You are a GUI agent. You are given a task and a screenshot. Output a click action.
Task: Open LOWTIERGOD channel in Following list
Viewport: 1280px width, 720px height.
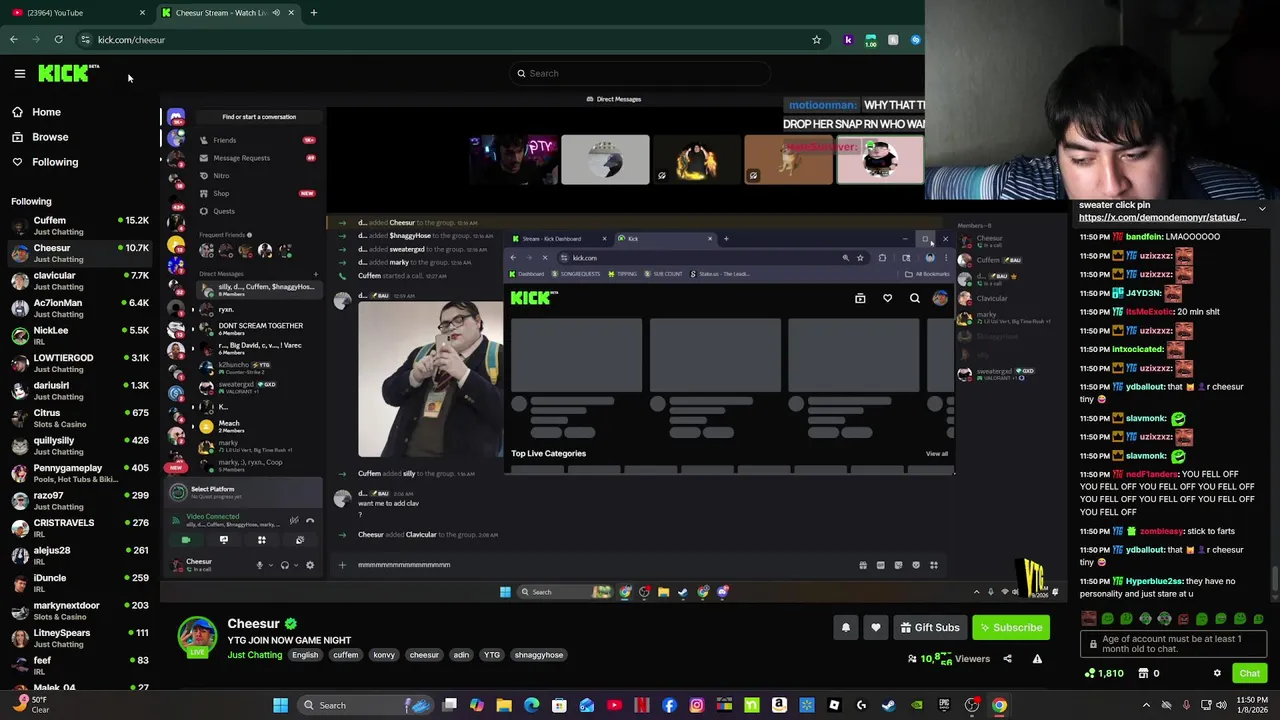[80, 363]
